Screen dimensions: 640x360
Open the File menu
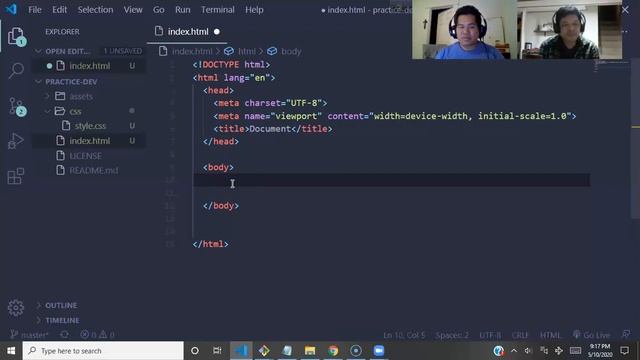coord(35,9)
